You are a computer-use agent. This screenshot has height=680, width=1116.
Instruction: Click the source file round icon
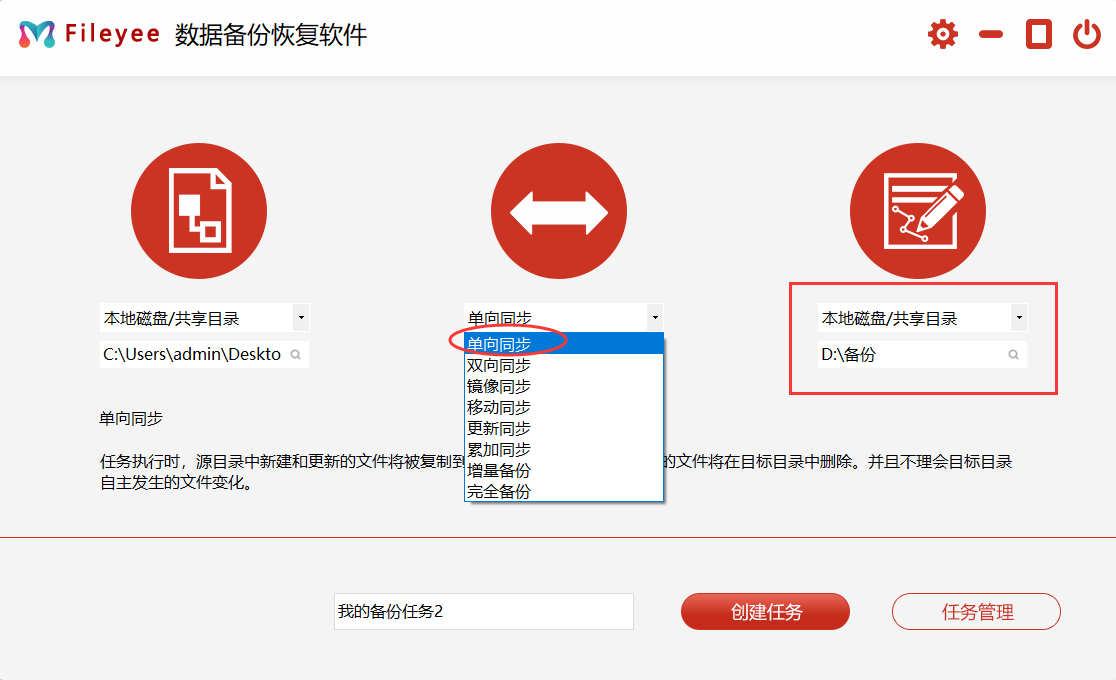point(199,211)
